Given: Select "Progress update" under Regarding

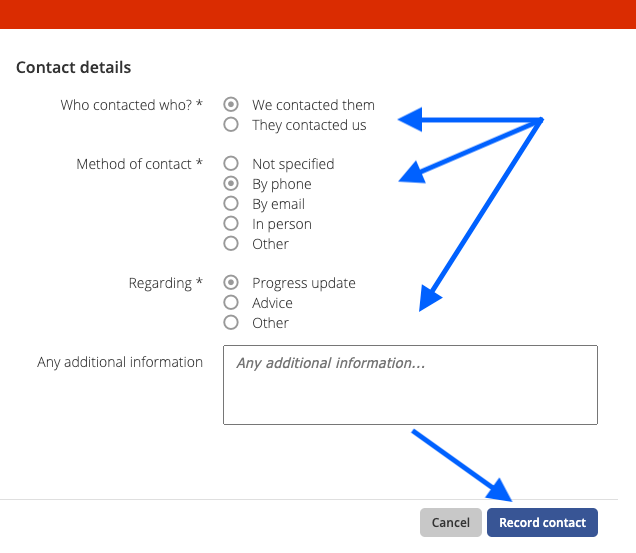Looking at the screenshot, I should click(231, 282).
